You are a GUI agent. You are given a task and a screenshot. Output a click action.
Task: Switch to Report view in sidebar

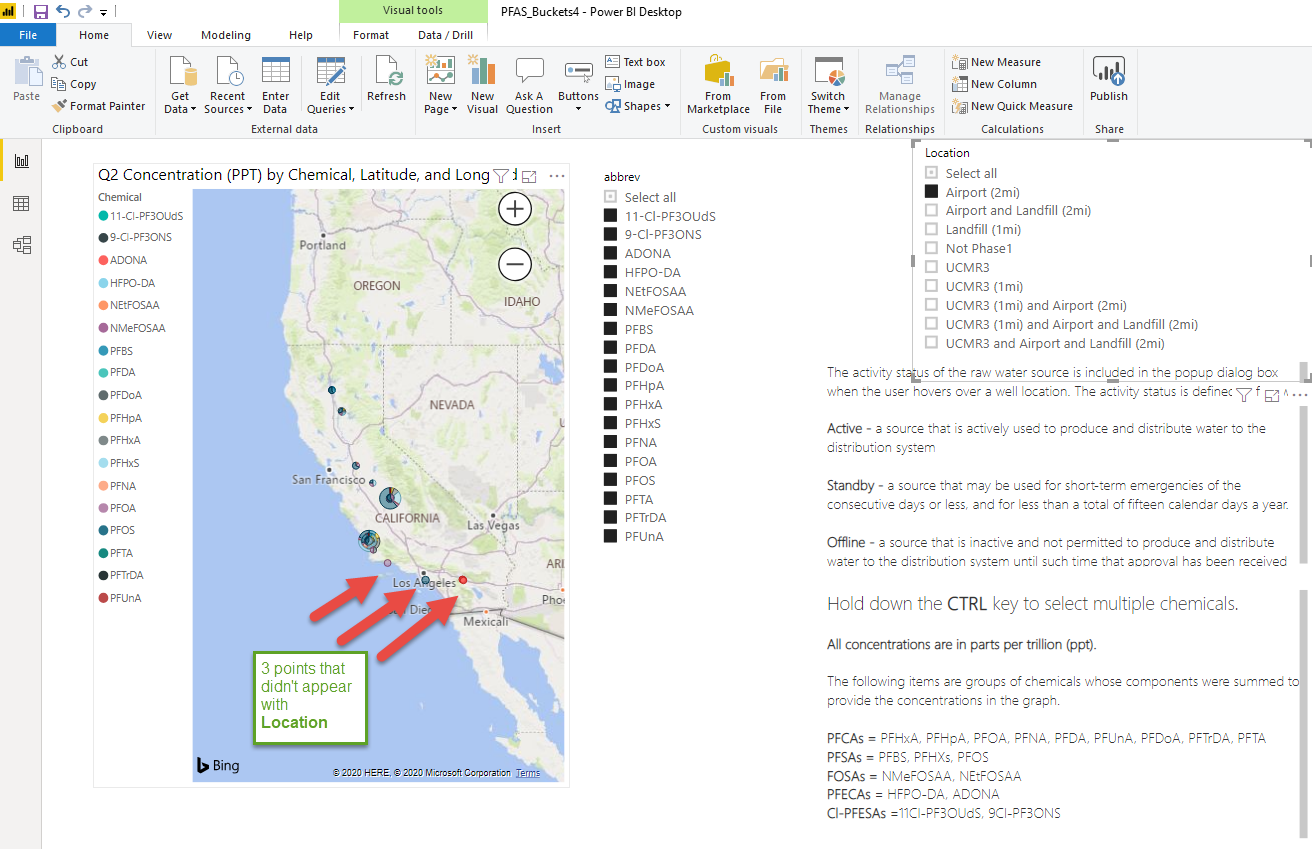pyautogui.click(x=21, y=161)
